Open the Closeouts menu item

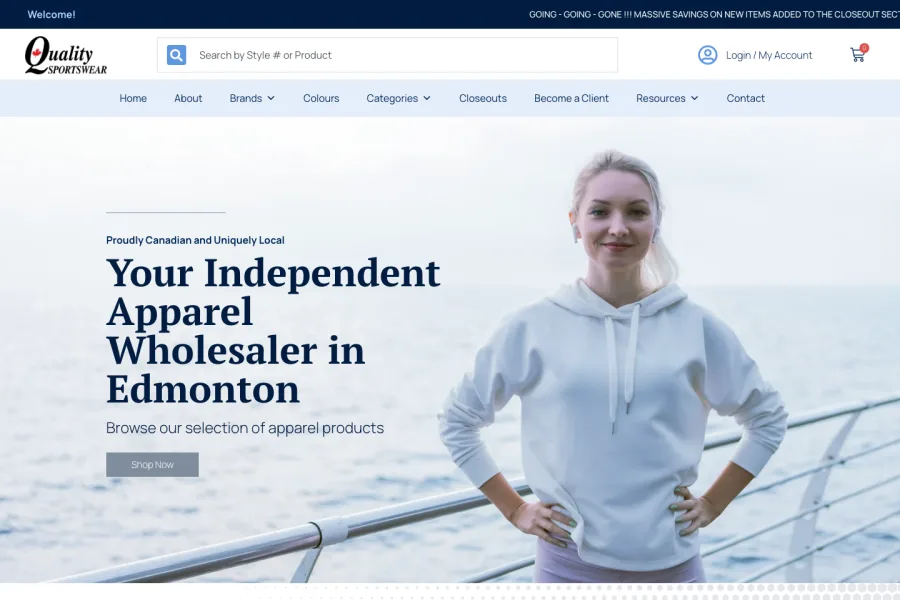[x=483, y=98]
